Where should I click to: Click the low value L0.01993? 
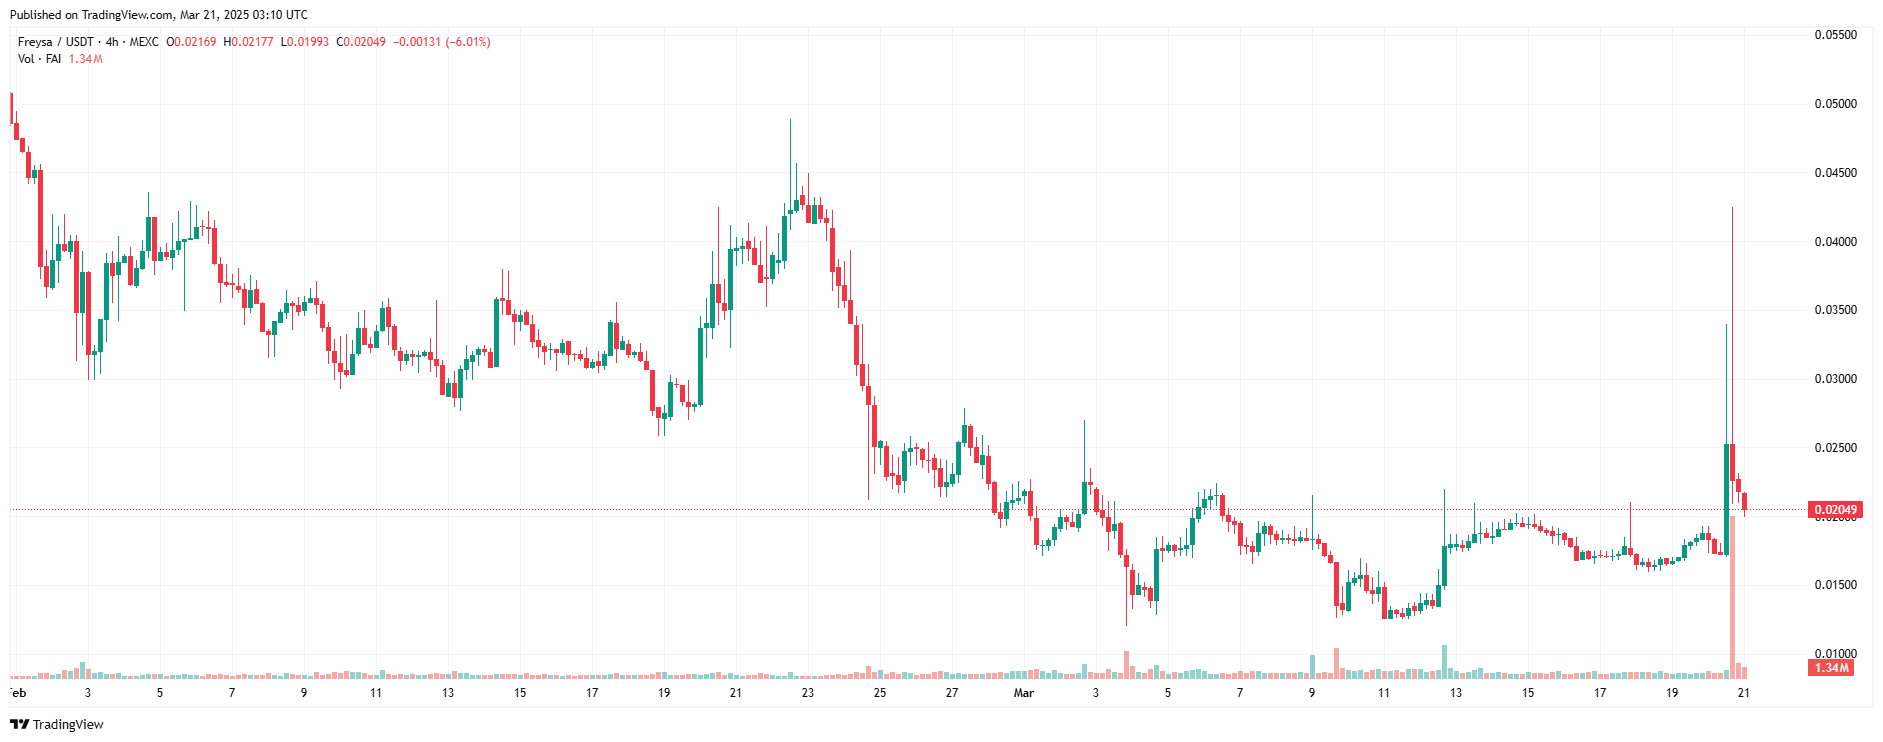pyautogui.click(x=305, y=42)
